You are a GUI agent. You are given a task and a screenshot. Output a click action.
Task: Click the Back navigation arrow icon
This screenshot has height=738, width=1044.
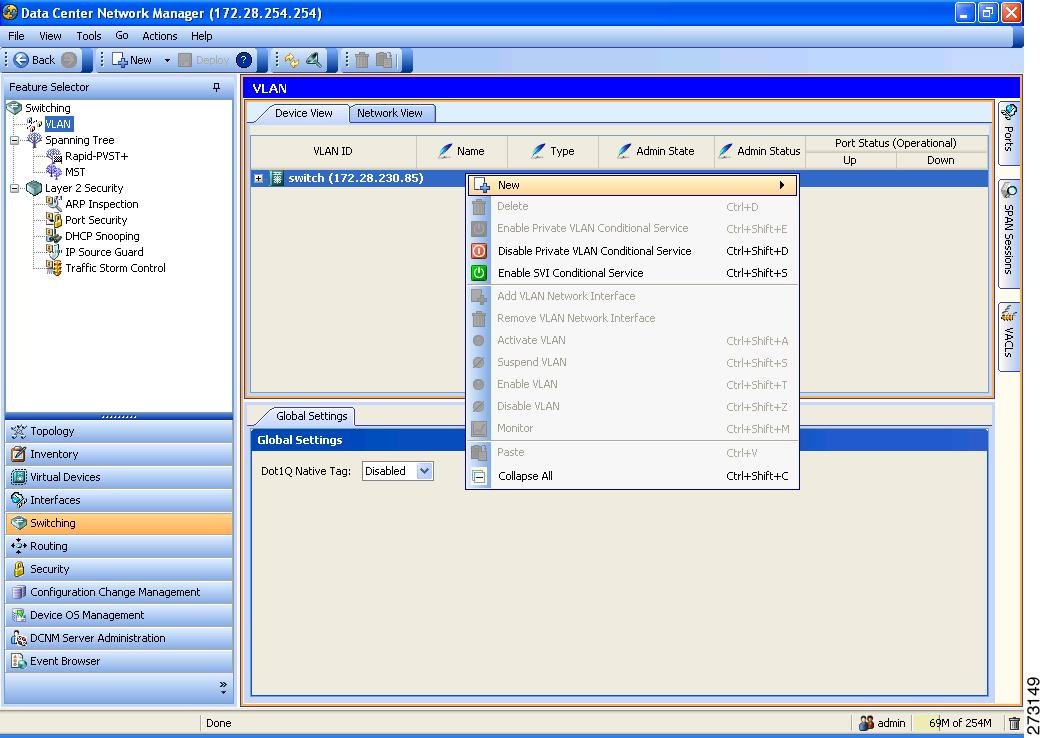coord(21,60)
